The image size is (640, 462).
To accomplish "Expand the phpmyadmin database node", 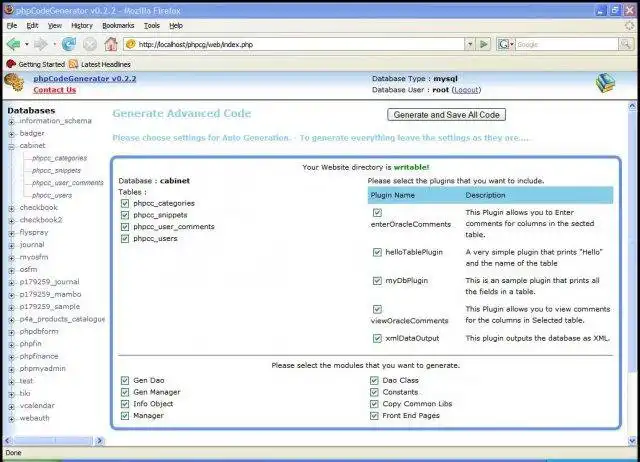I will (x=11, y=369).
